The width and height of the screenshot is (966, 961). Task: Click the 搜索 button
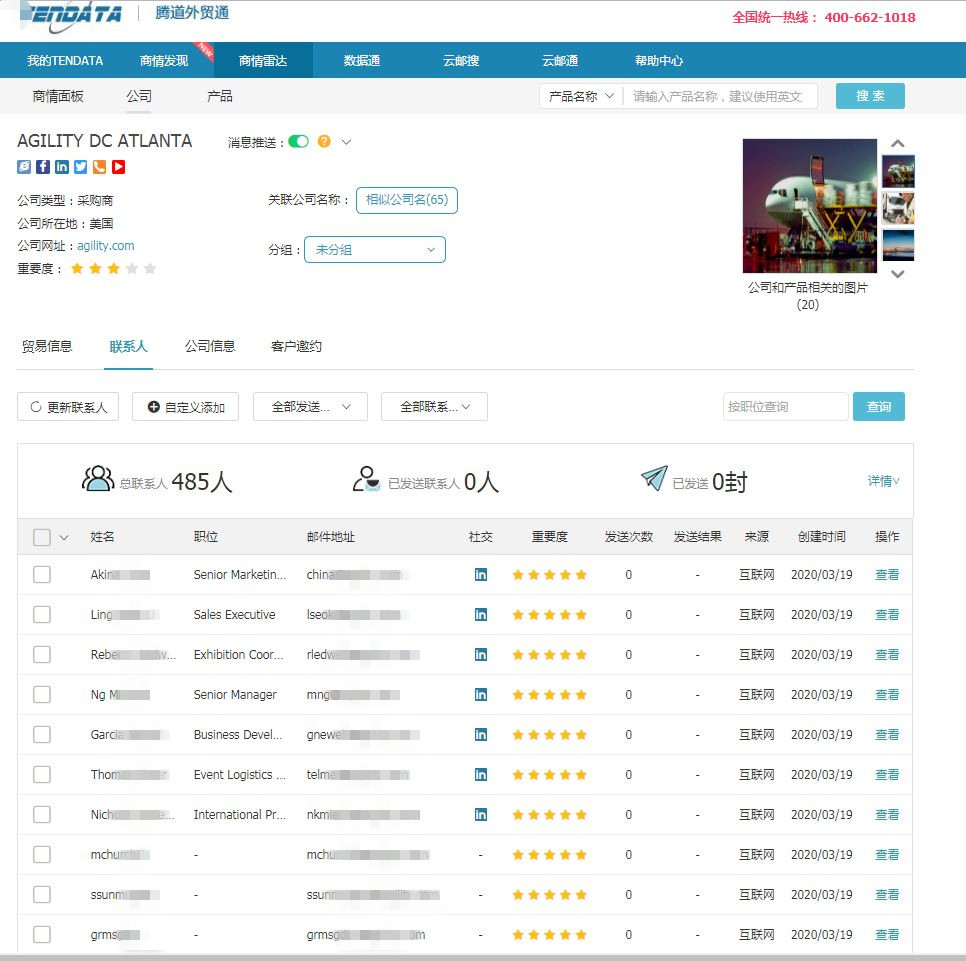coord(870,96)
